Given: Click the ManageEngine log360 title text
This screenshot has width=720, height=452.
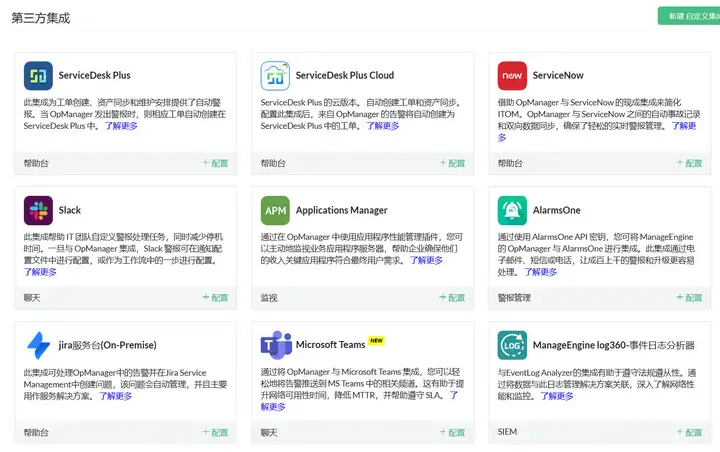Looking at the screenshot, I should pyautogui.click(x=613, y=345).
